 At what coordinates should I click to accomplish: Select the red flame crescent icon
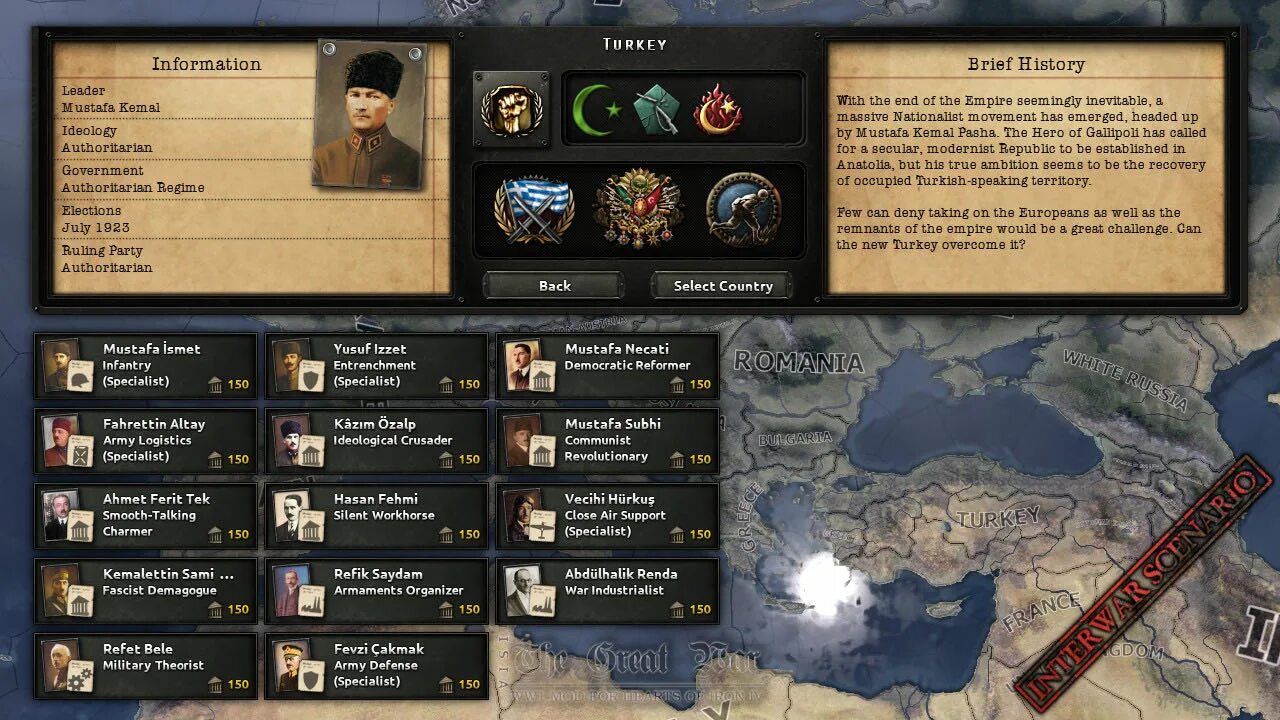pos(718,109)
